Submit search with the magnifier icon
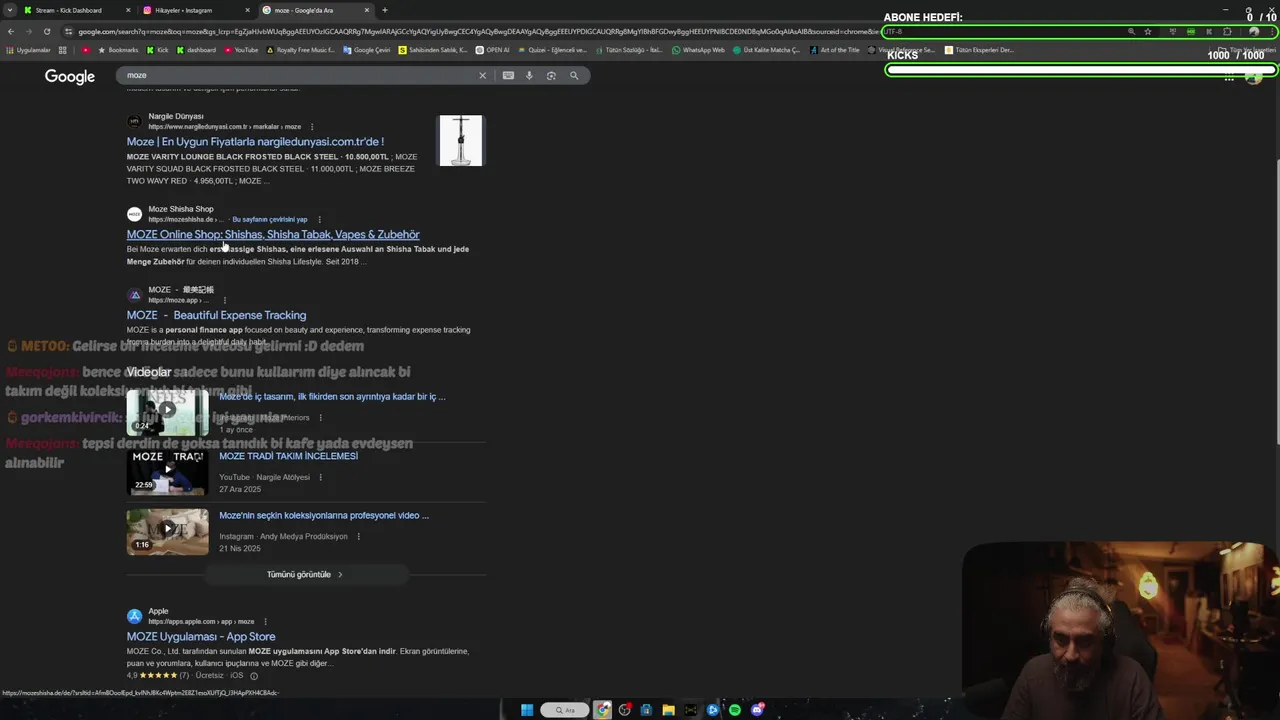1280x720 pixels. tap(574, 75)
